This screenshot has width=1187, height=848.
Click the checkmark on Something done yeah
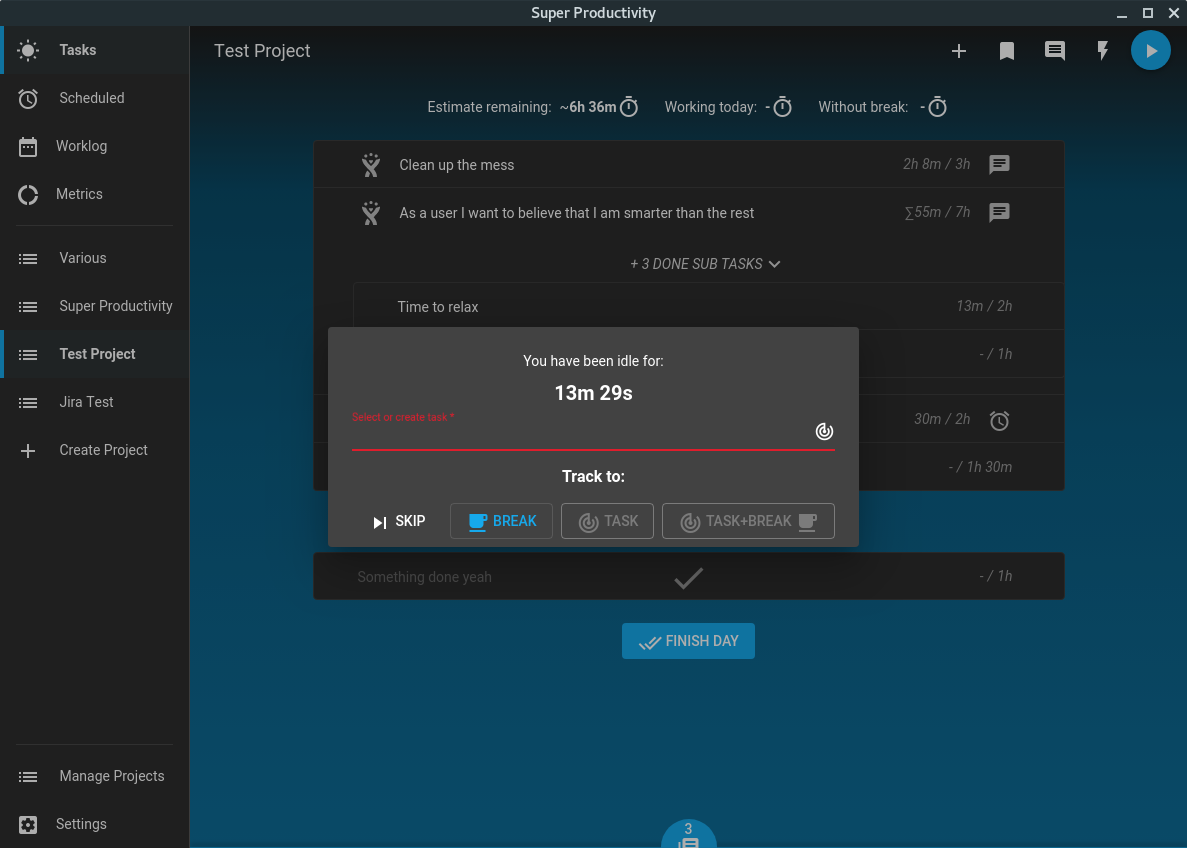pyautogui.click(x=688, y=578)
